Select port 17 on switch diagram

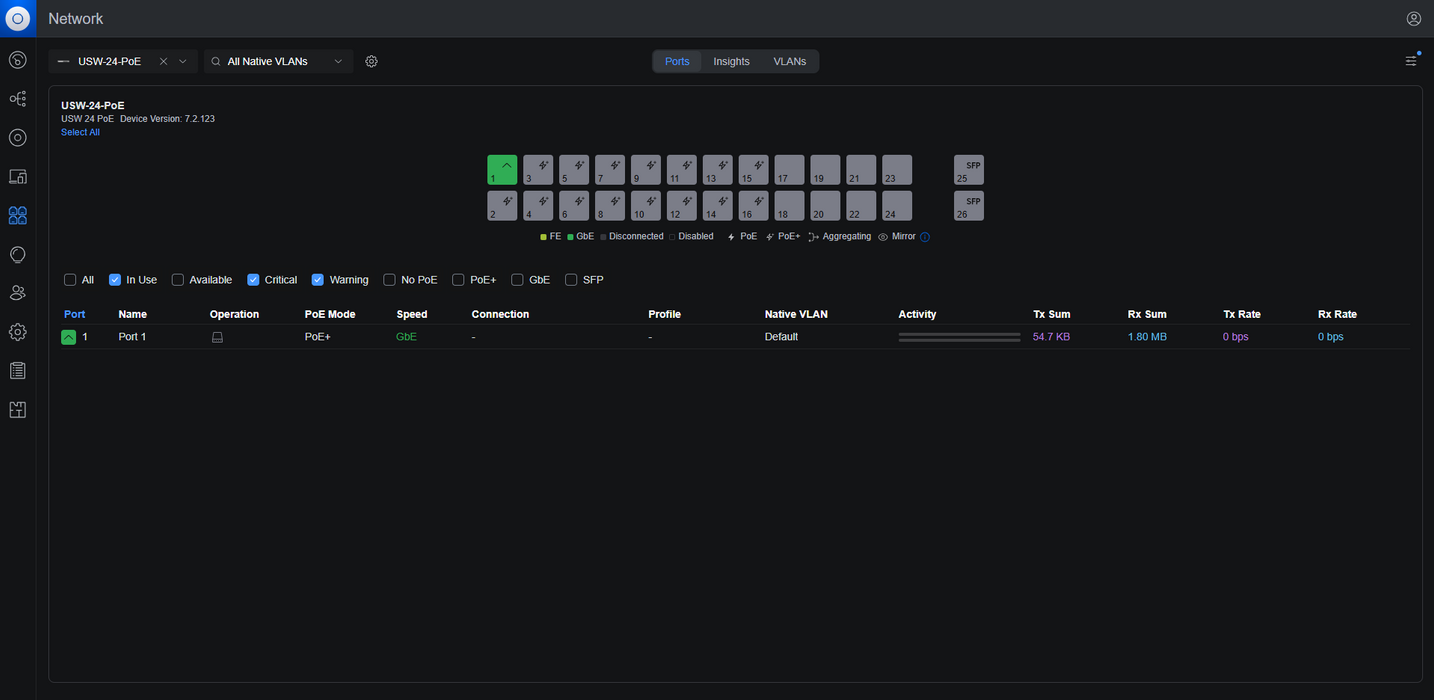tap(790, 170)
